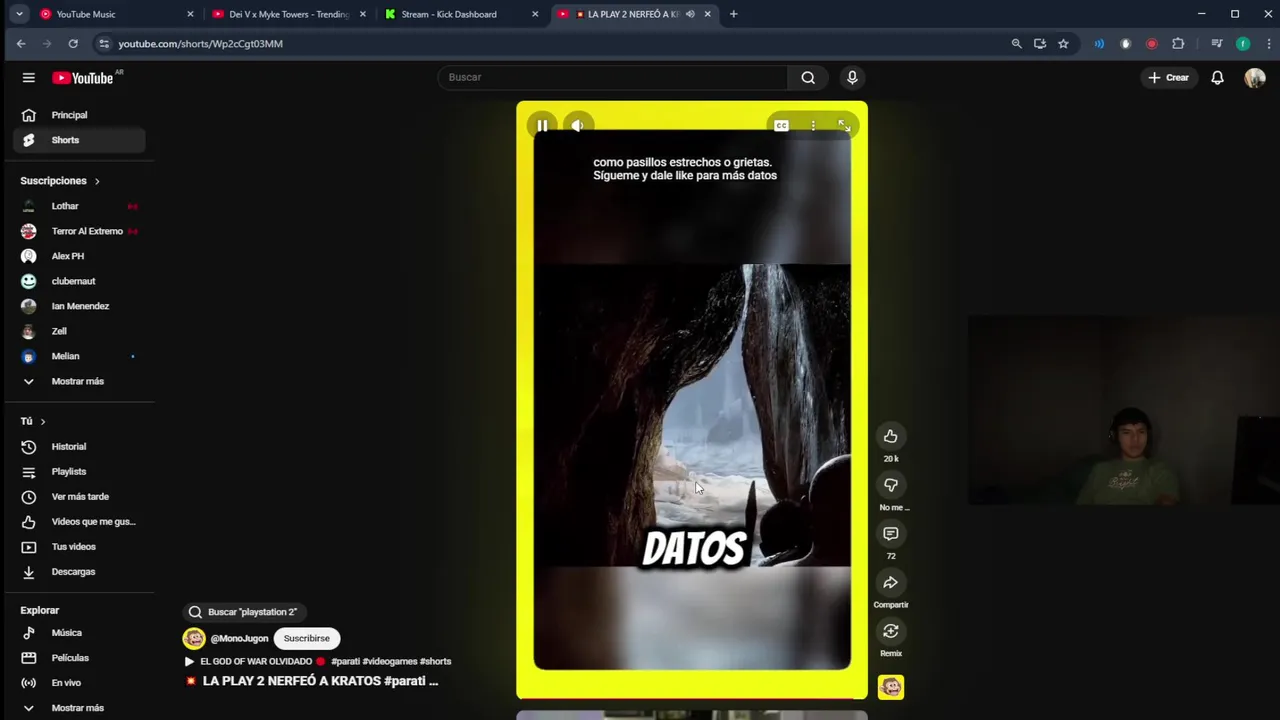Expand the Tú section arrow
Screen dimensions: 1280x720
coord(43,422)
